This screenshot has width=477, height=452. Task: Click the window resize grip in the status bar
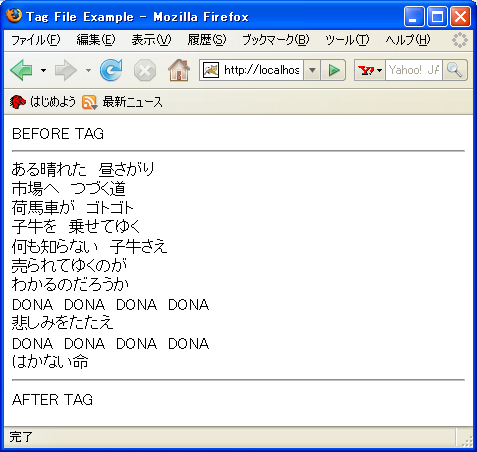click(467, 441)
